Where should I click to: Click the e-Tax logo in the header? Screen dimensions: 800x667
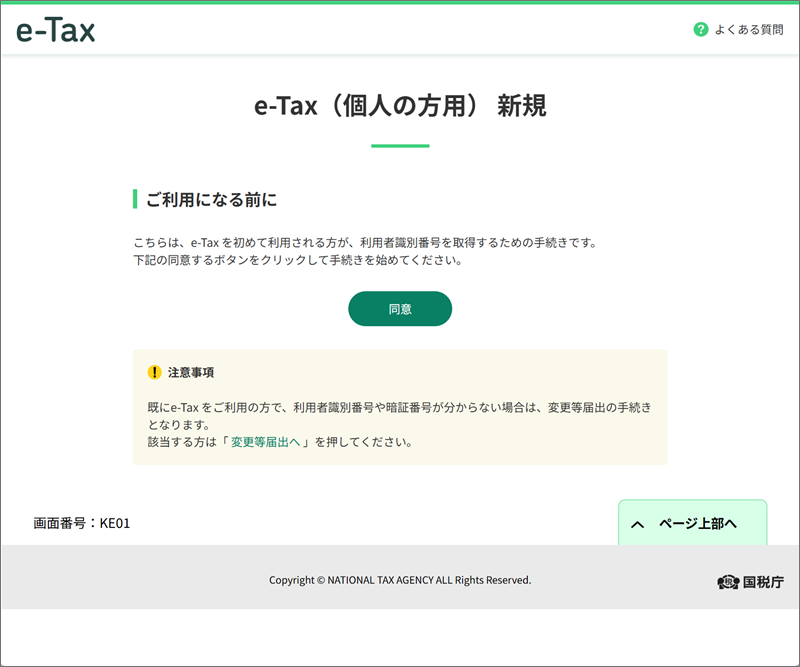point(56,30)
